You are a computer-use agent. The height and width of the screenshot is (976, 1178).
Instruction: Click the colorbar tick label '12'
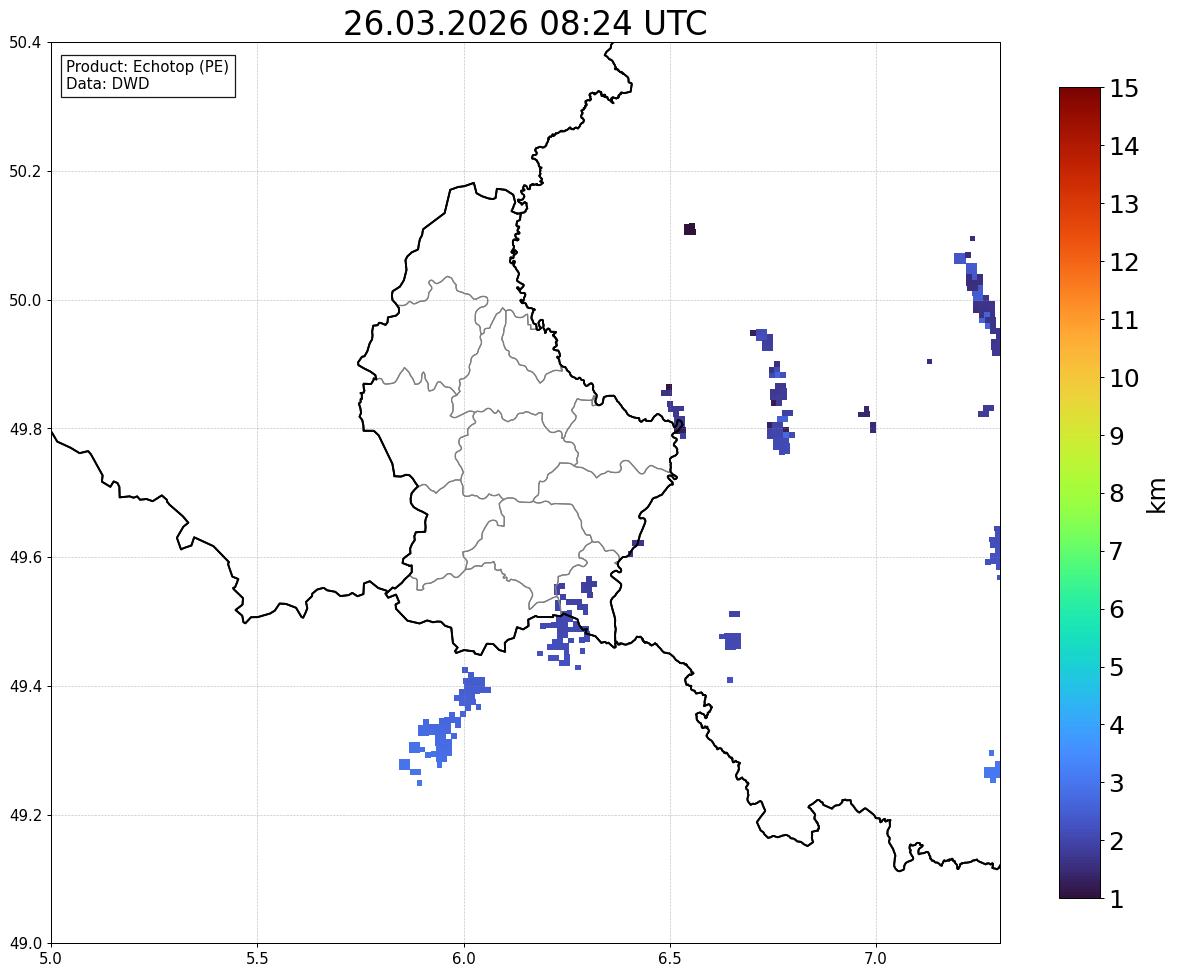click(1124, 262)
